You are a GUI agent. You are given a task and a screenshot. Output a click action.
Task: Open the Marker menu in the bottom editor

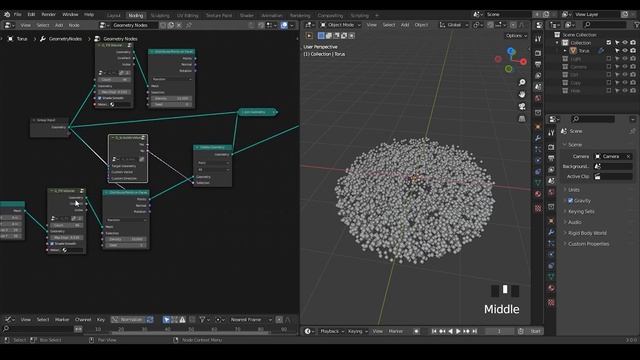point(62,320)
